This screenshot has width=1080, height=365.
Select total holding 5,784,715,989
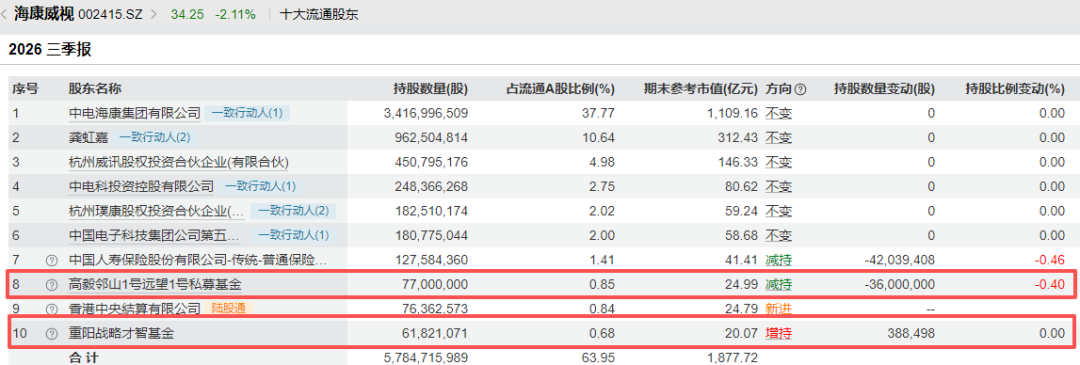tap(426, 358)
